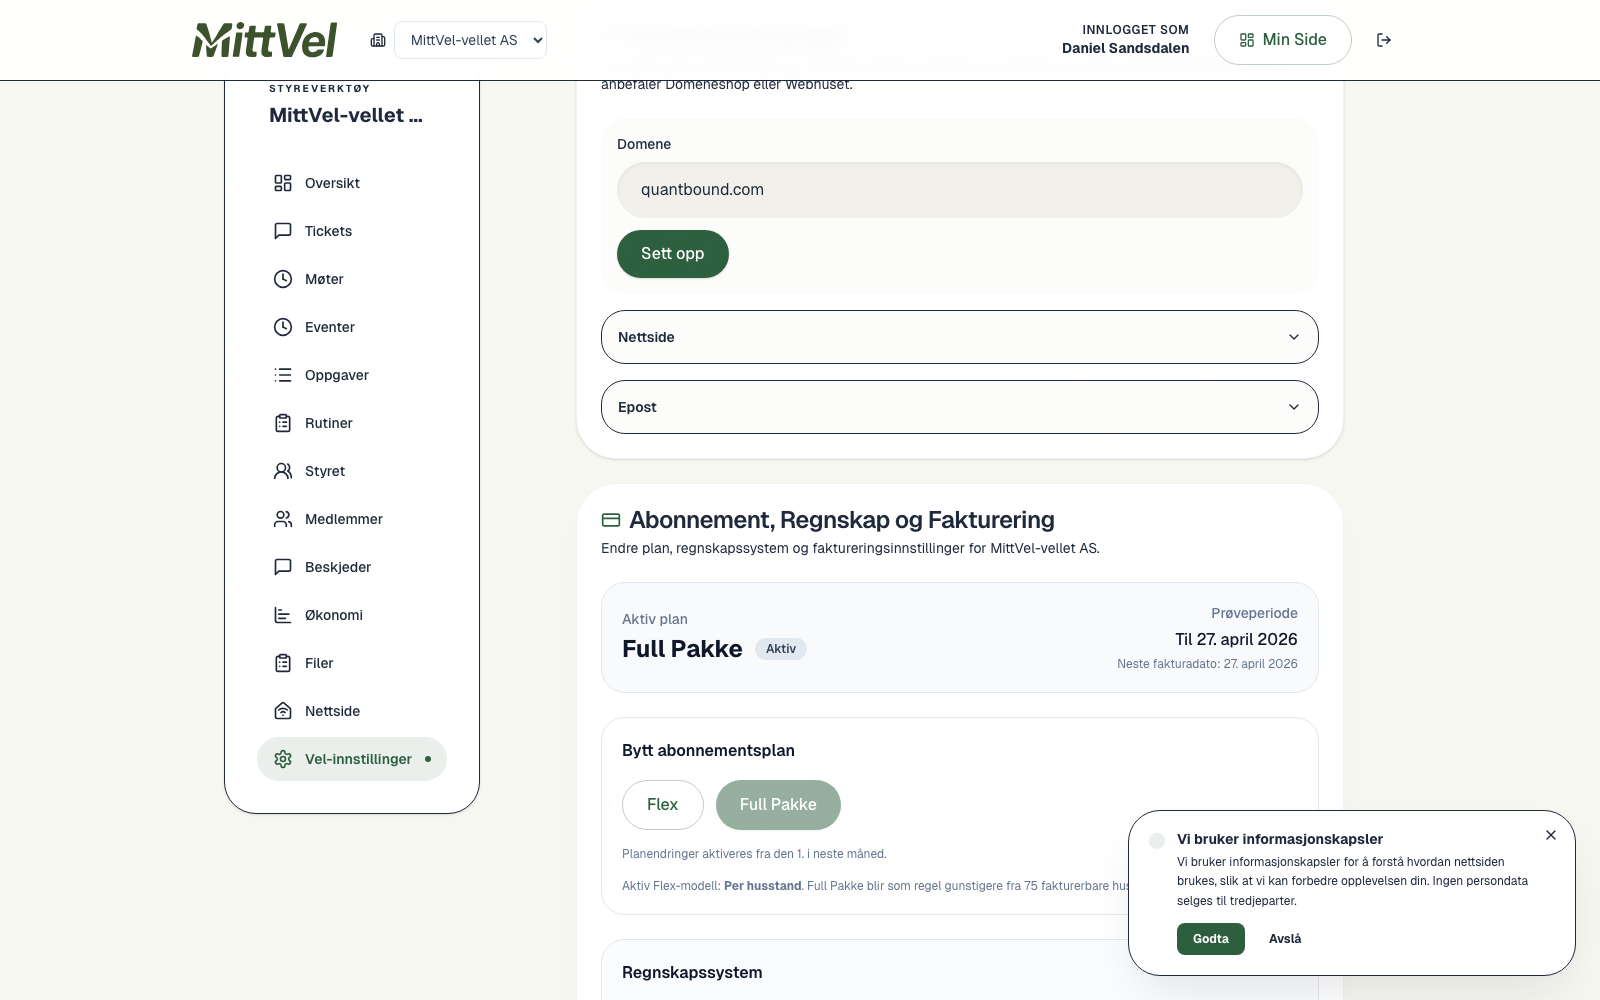This screenshot has width=1600, height=1000.
Task: Click the 'Neste fakturadato: 27. april 2026' text
Action: pyautogui.click(x=1208, y=664)
